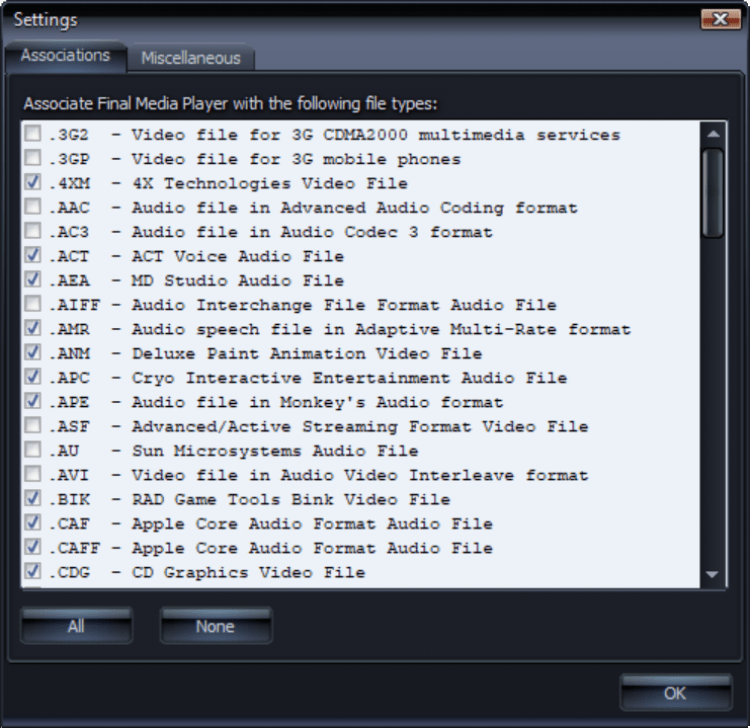Enable the .3G2 file association checkbox
Viewport: 750px width, 728px height.
tap(34, 135)
